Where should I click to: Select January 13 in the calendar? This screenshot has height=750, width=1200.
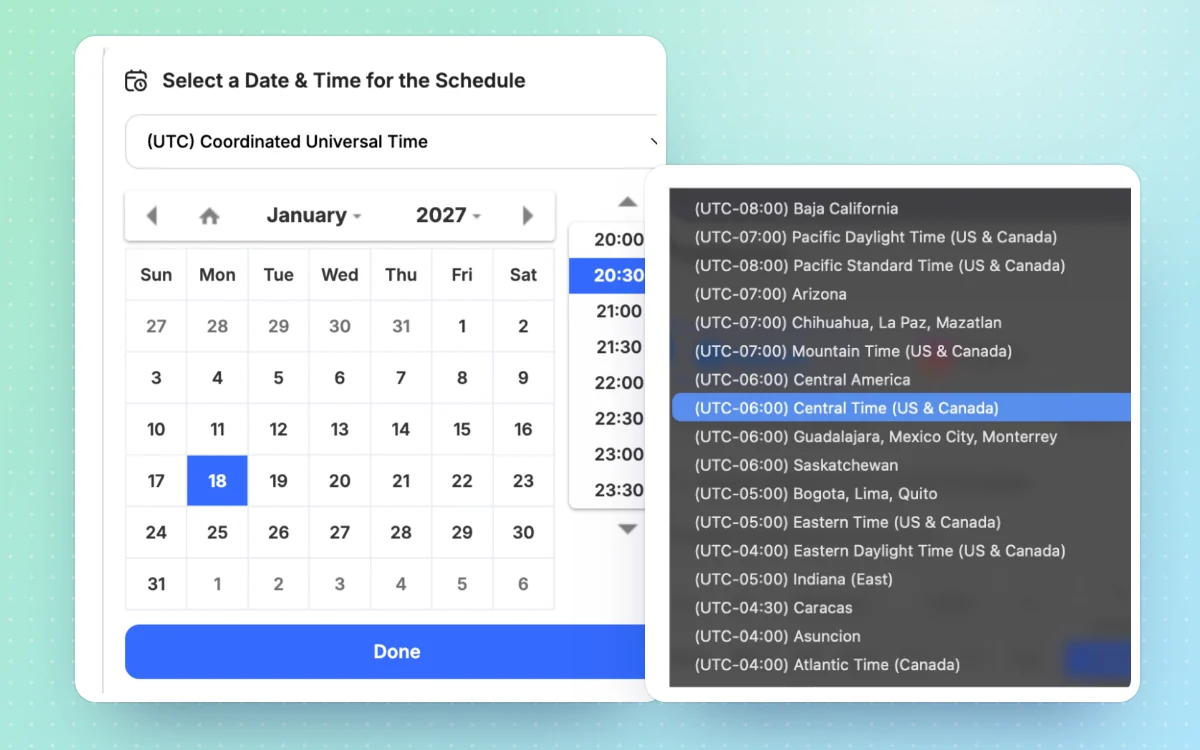click(340, 429)
